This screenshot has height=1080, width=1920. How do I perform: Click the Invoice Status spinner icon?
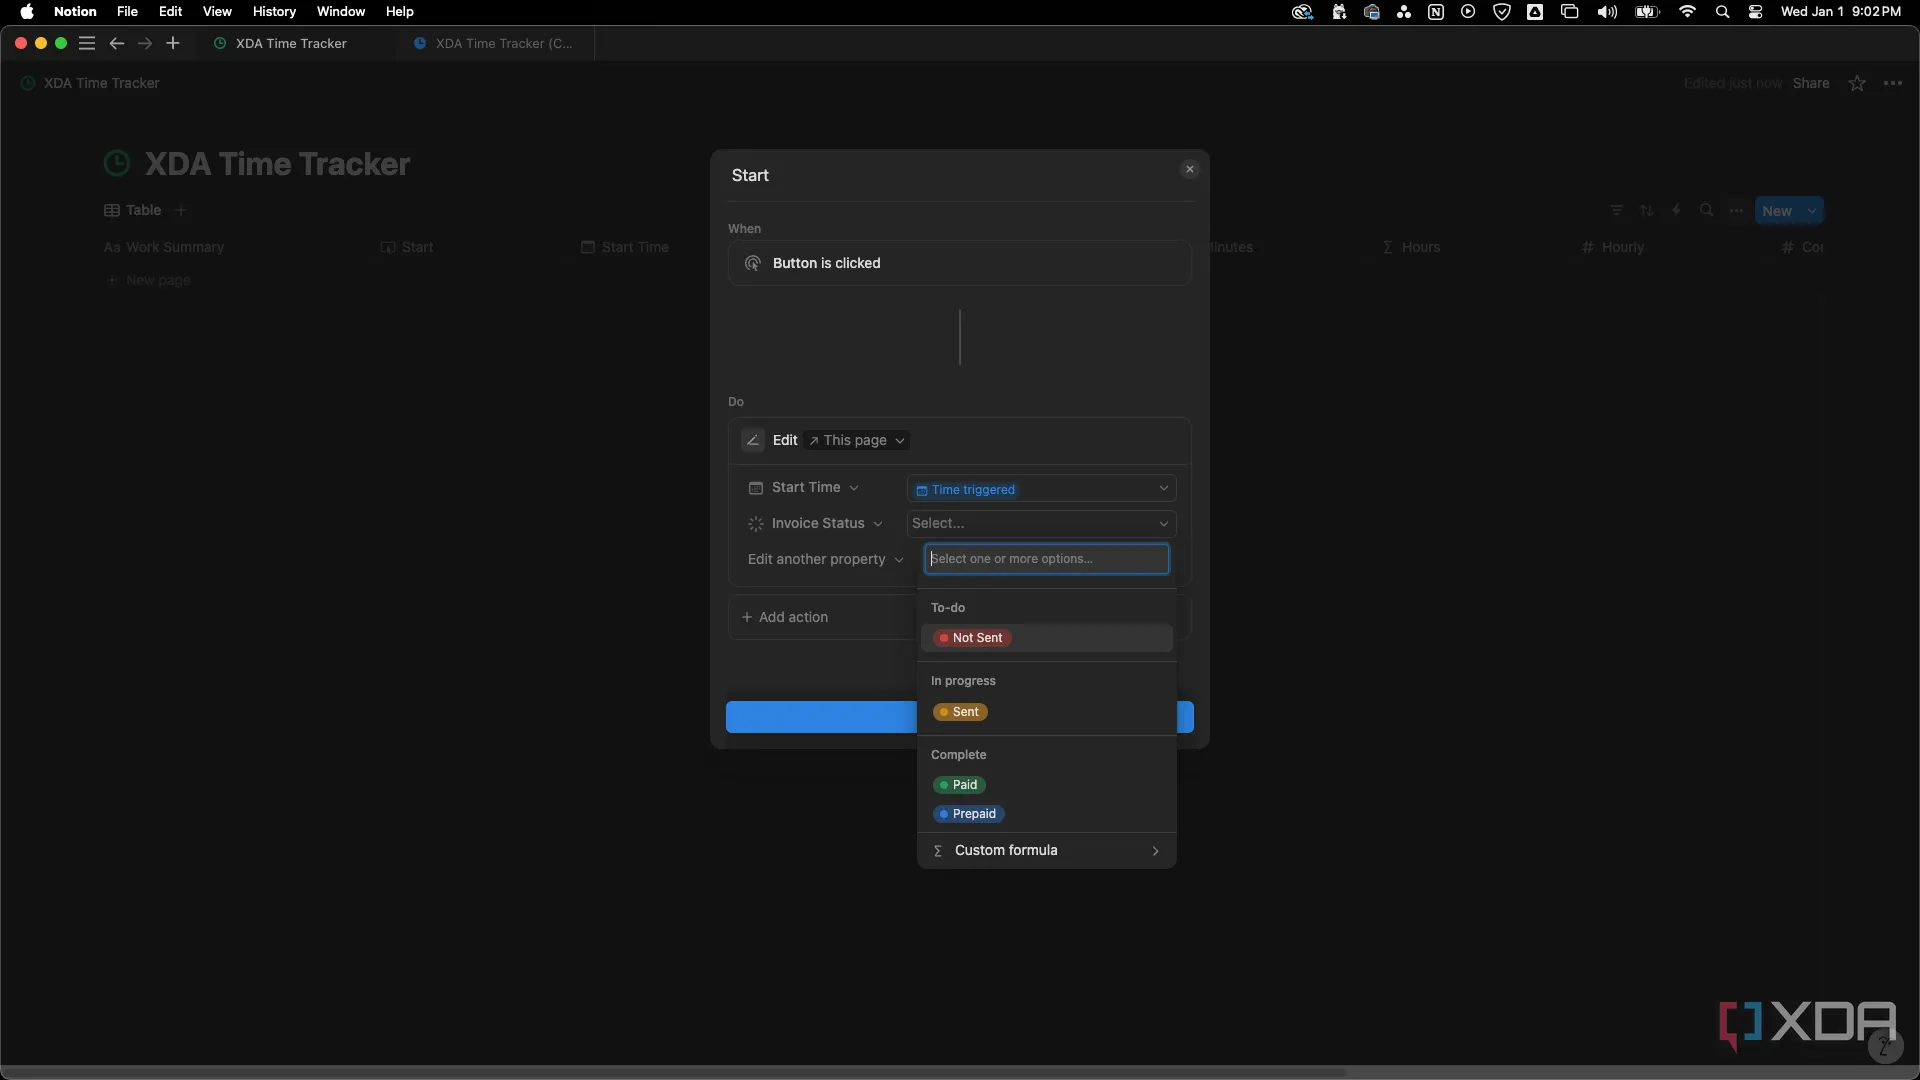pyautogui.click(x=756, y=524)
